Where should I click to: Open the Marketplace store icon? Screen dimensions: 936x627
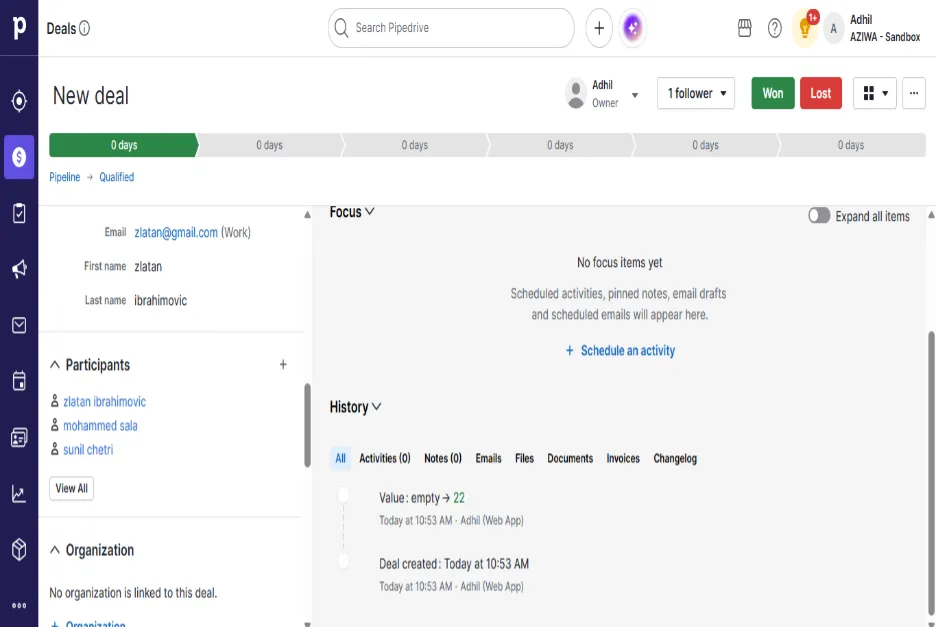tap(744, 28)
